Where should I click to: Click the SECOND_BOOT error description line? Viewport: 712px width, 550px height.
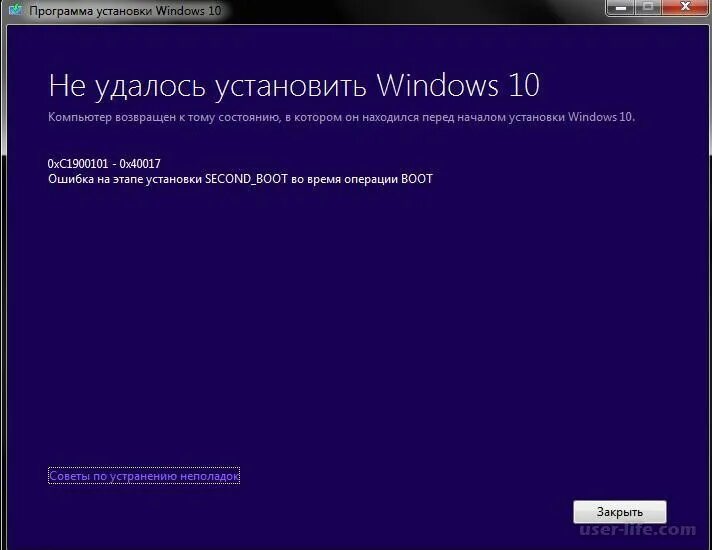240,179
